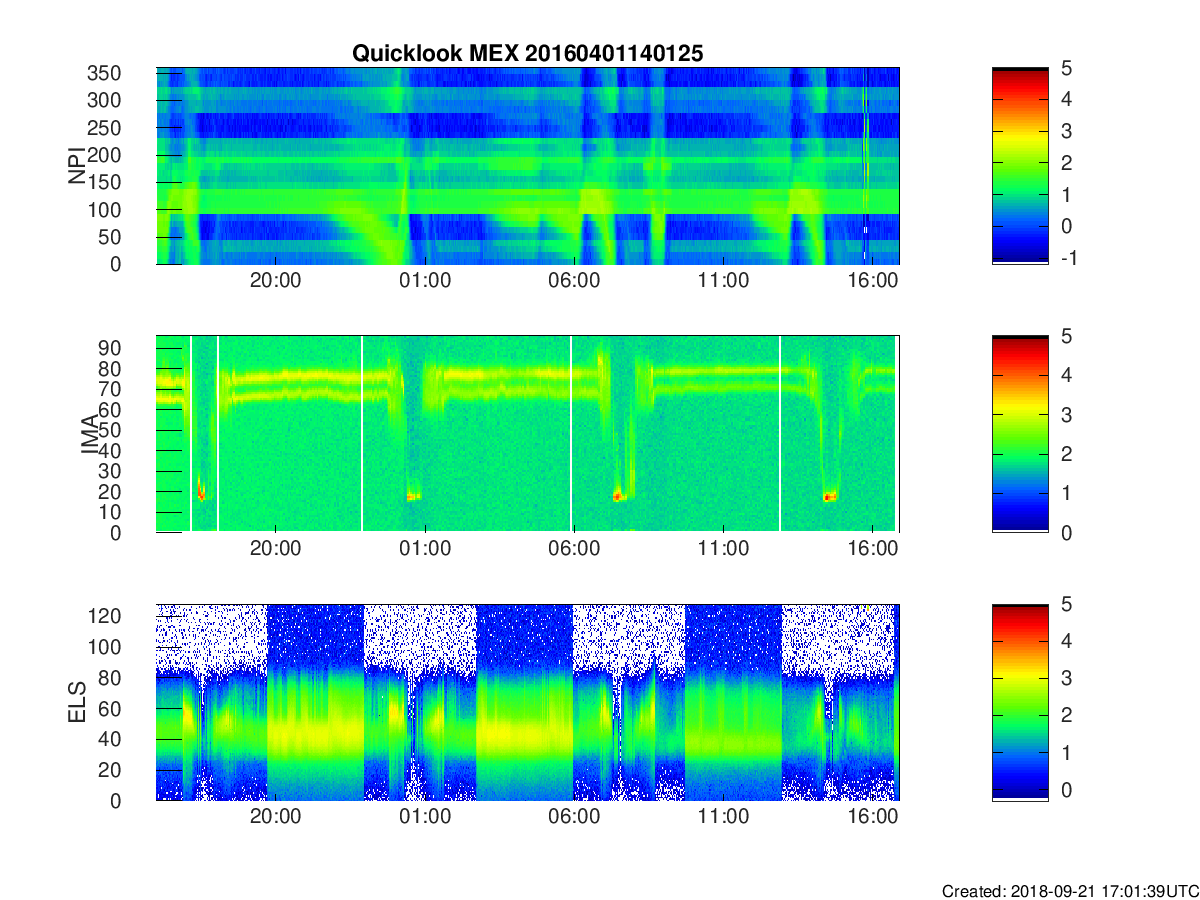Viewport: 1200px width, 900px height.
Task: Click '11:00' under the ELS panel
Action: (x=724, y=817)
